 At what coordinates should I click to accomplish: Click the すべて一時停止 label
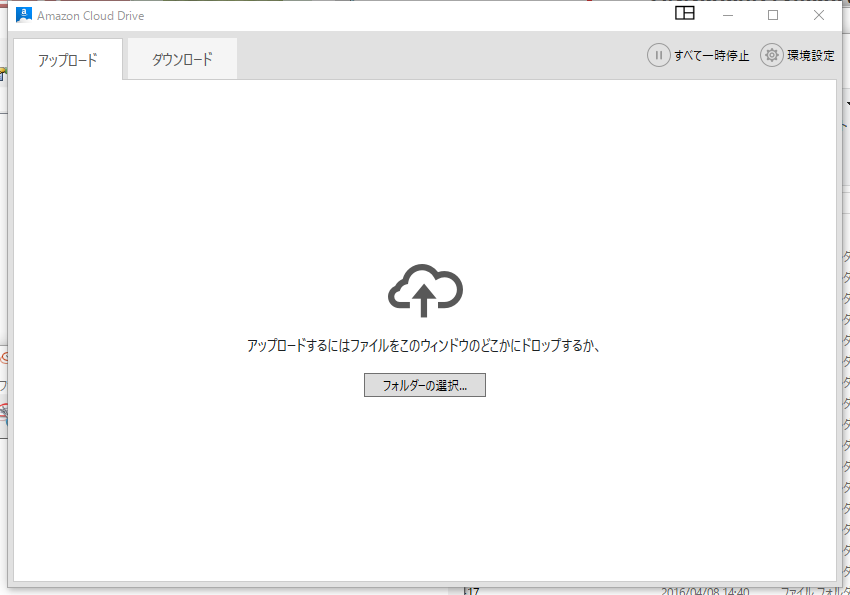pyautogui.click(x=711, y=56)
